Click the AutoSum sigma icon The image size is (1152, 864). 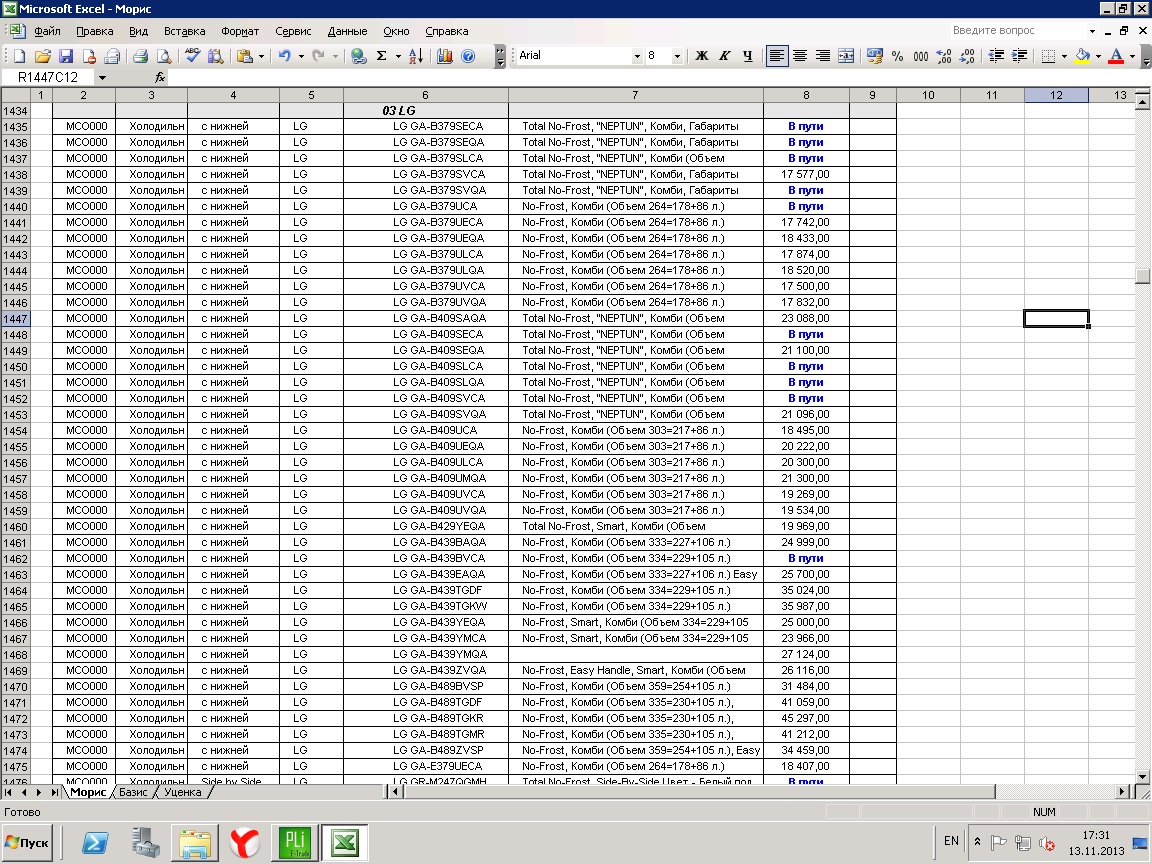(x=382, y=56)
